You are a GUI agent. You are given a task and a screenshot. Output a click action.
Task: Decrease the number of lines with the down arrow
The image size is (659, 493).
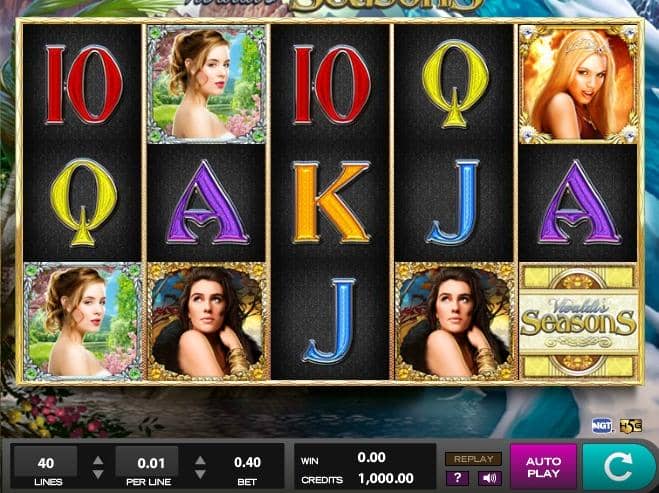click(x=98, y=475)
